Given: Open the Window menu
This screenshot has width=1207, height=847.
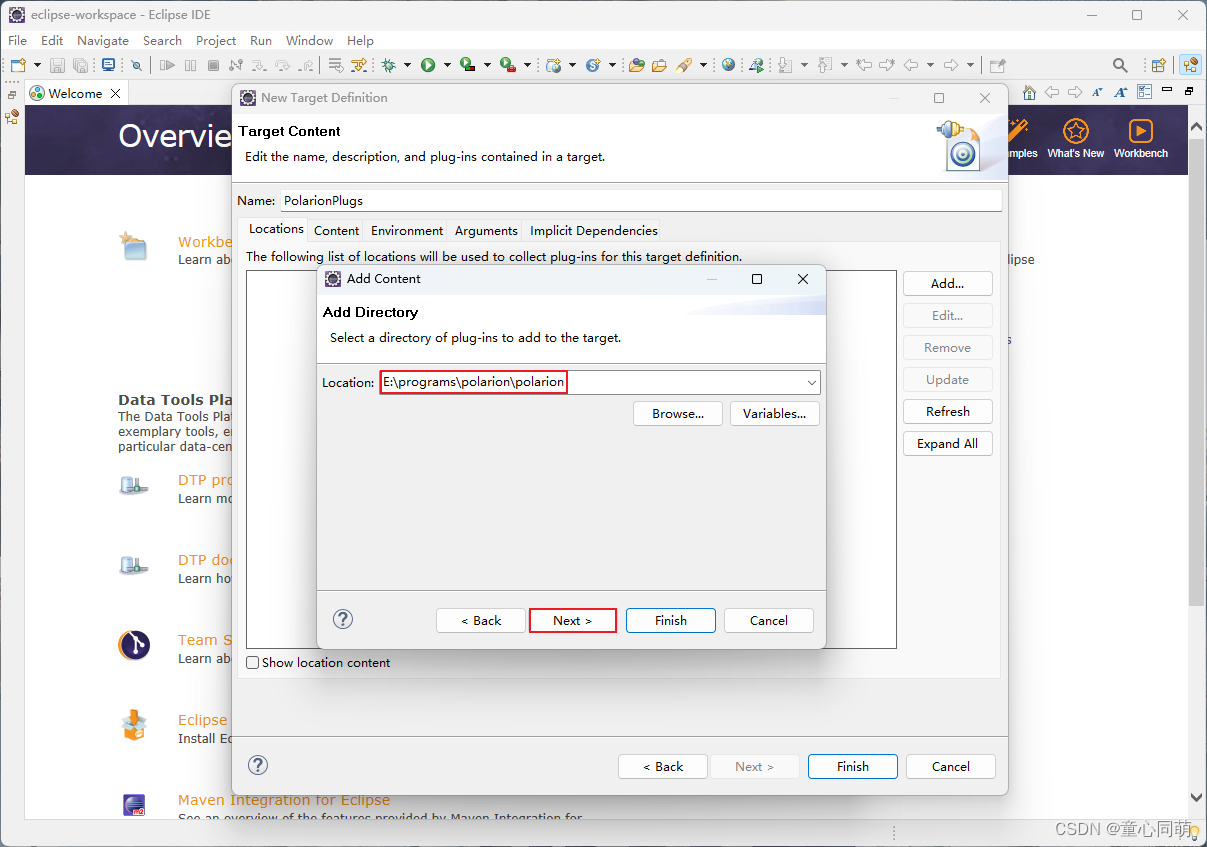Looking at the screenshot, I should (x=309, y=40).
